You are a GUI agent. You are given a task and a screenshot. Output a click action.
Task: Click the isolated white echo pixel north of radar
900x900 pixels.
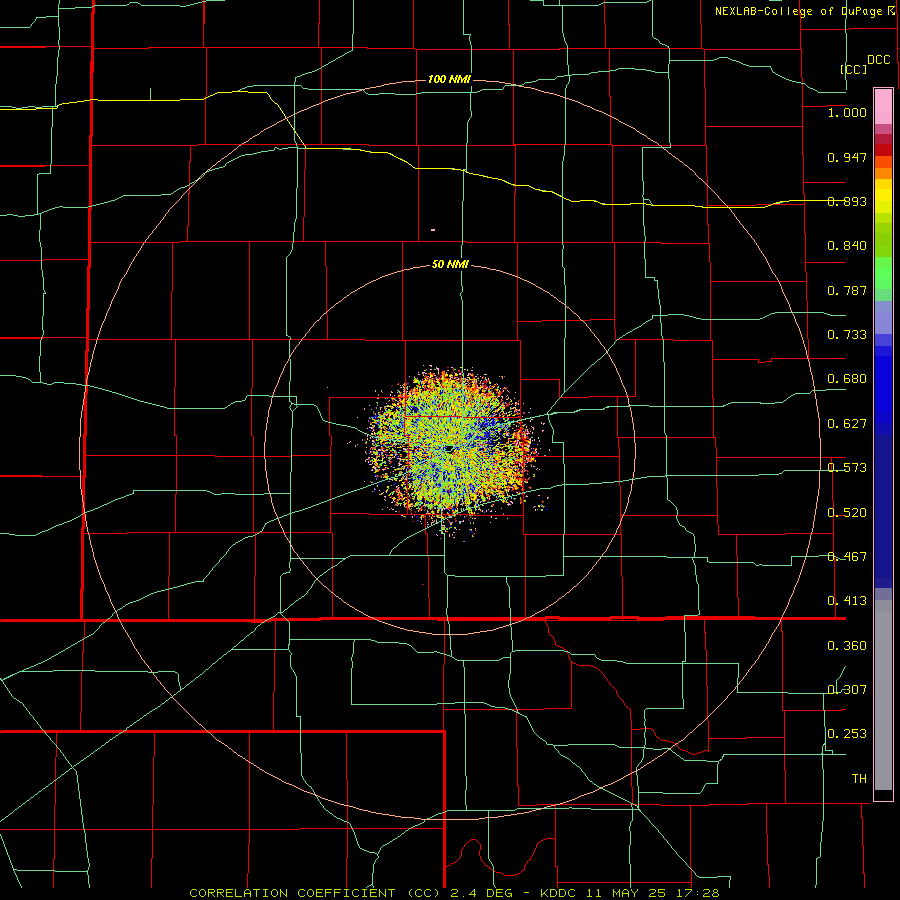coord(433,230)
